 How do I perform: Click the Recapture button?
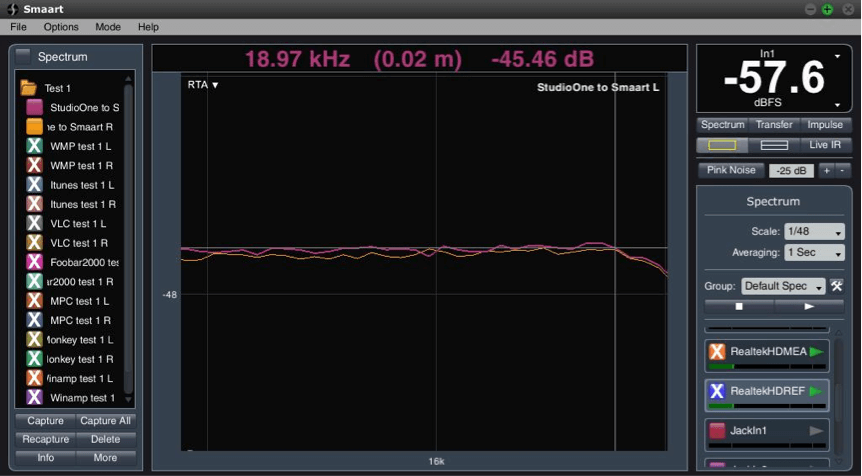click(x=45, y=439)
